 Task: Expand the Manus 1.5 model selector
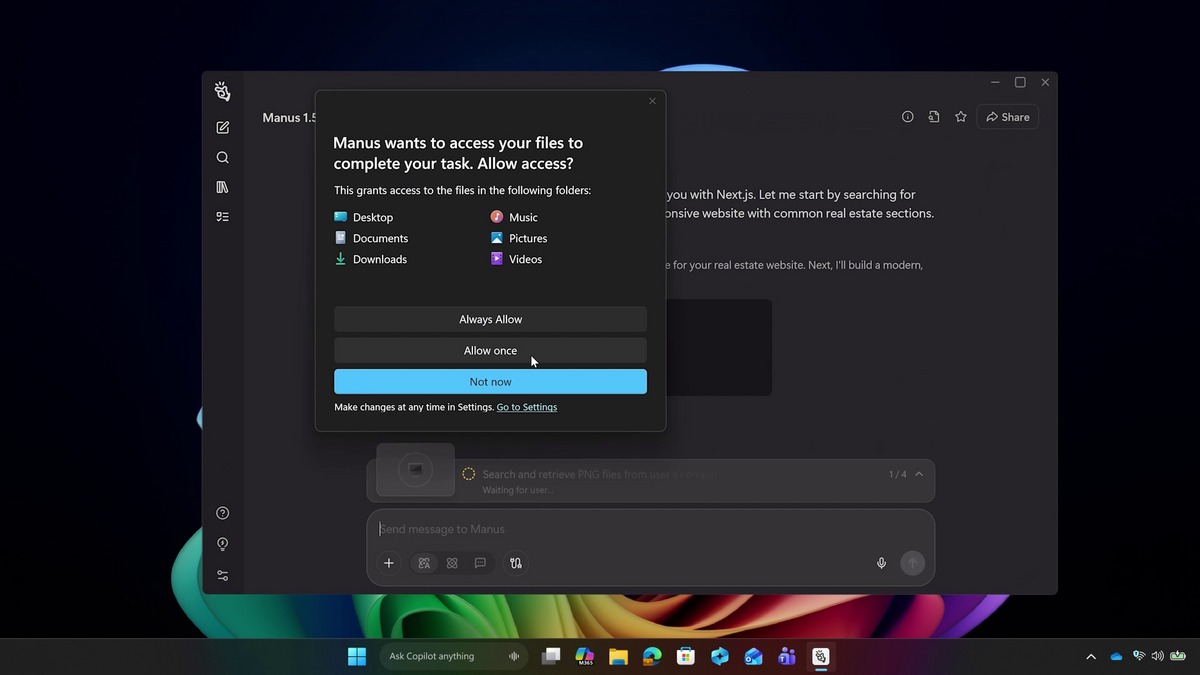289,117
